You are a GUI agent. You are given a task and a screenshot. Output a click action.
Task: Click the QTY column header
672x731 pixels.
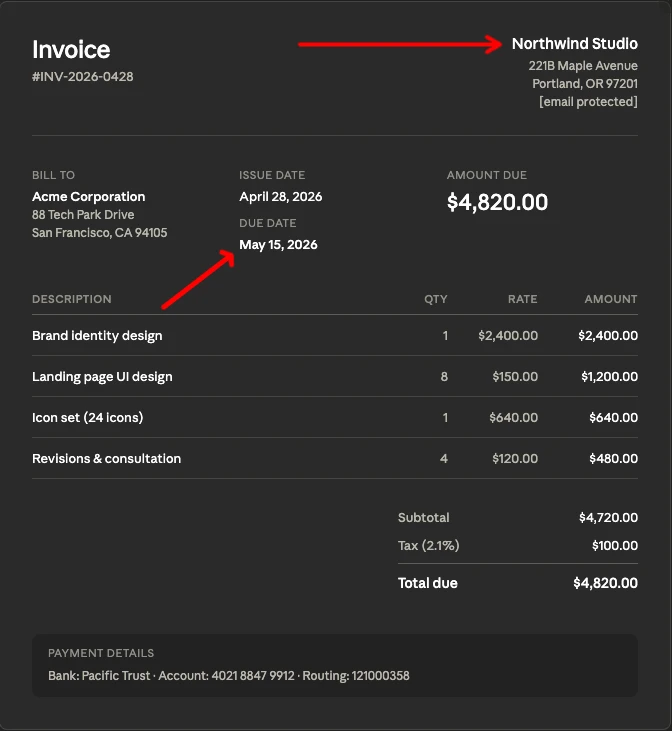pos(436,299)
